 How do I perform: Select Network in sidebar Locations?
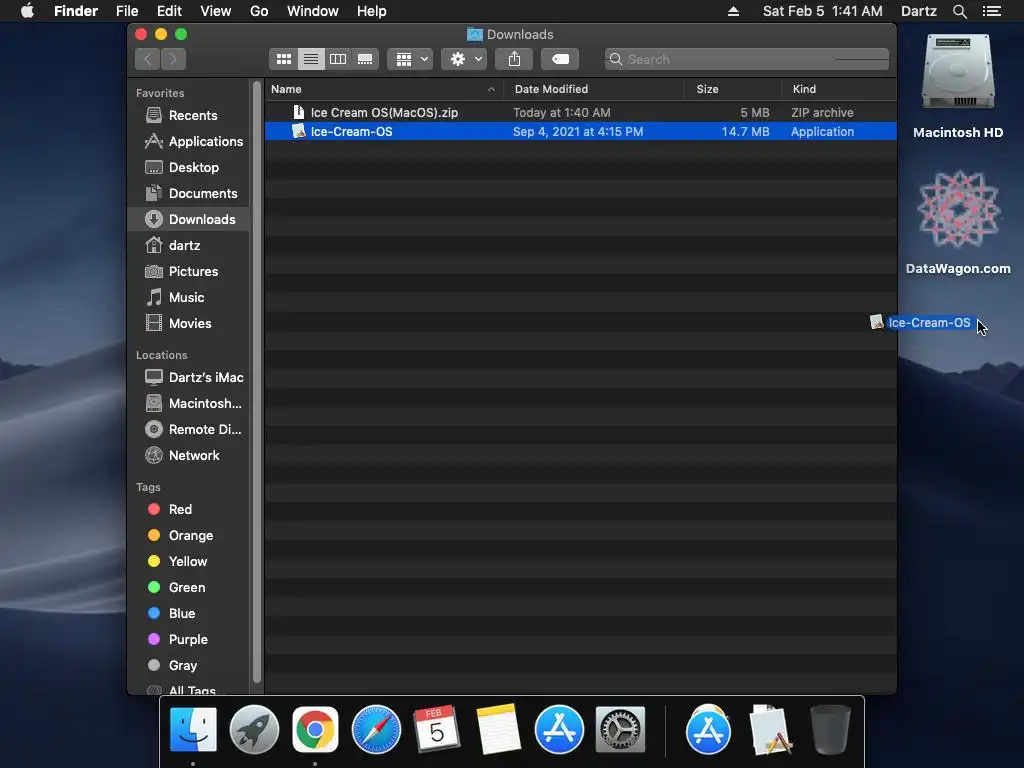189,456
